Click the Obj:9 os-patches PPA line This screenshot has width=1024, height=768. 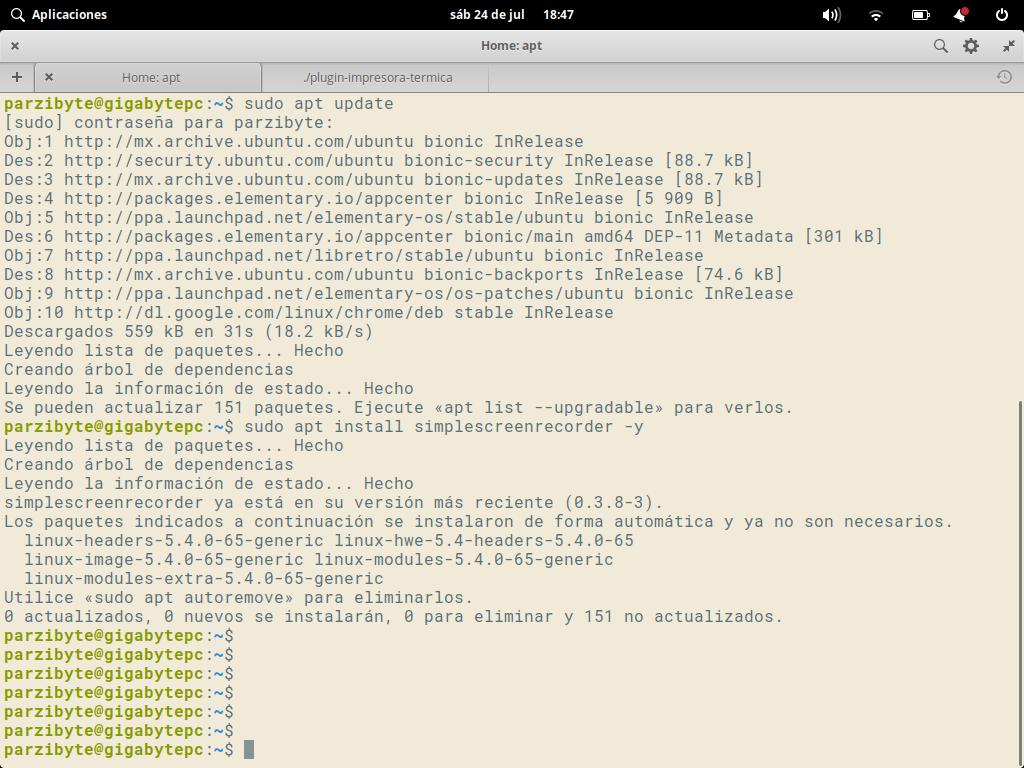pyautogui.click(x=398, y=293)
